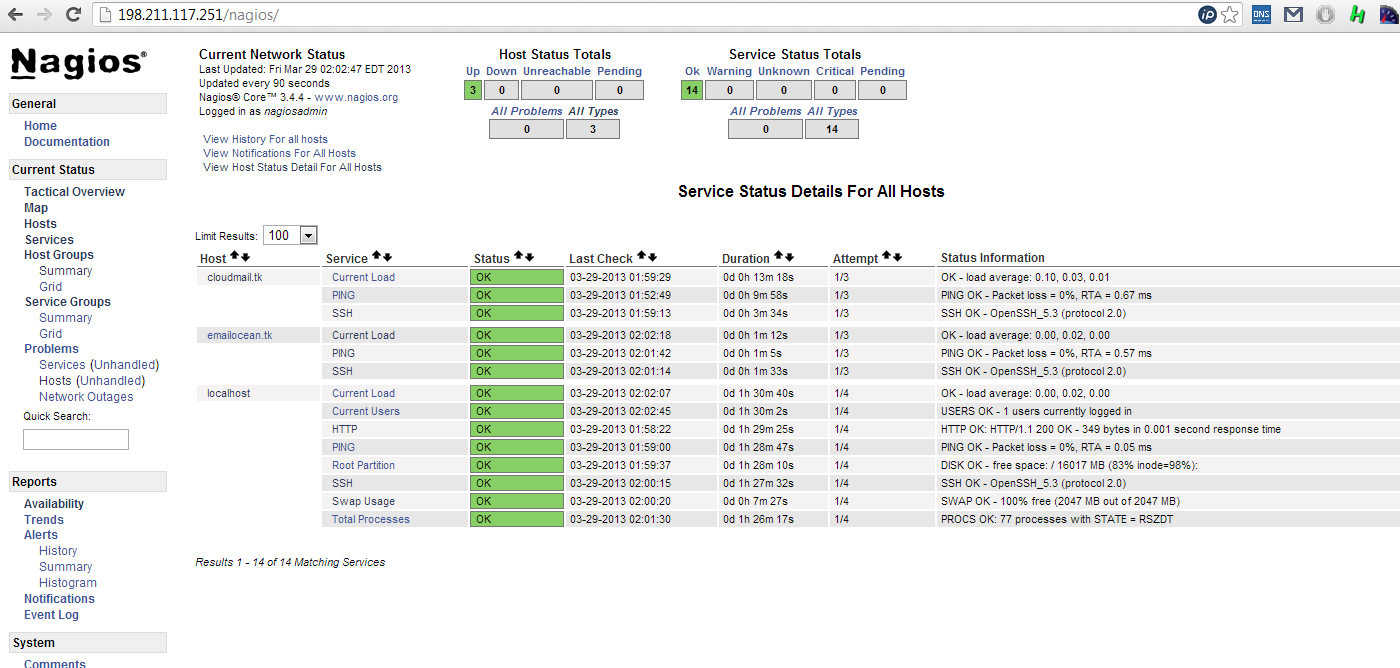Screen dimensions: 1400x668
Task: Click the browser forward arrow
Action: 44,15
